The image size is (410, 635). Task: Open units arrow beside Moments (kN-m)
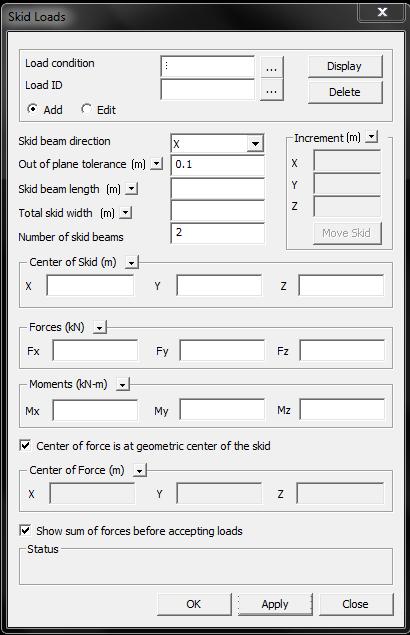click(123, 384)
